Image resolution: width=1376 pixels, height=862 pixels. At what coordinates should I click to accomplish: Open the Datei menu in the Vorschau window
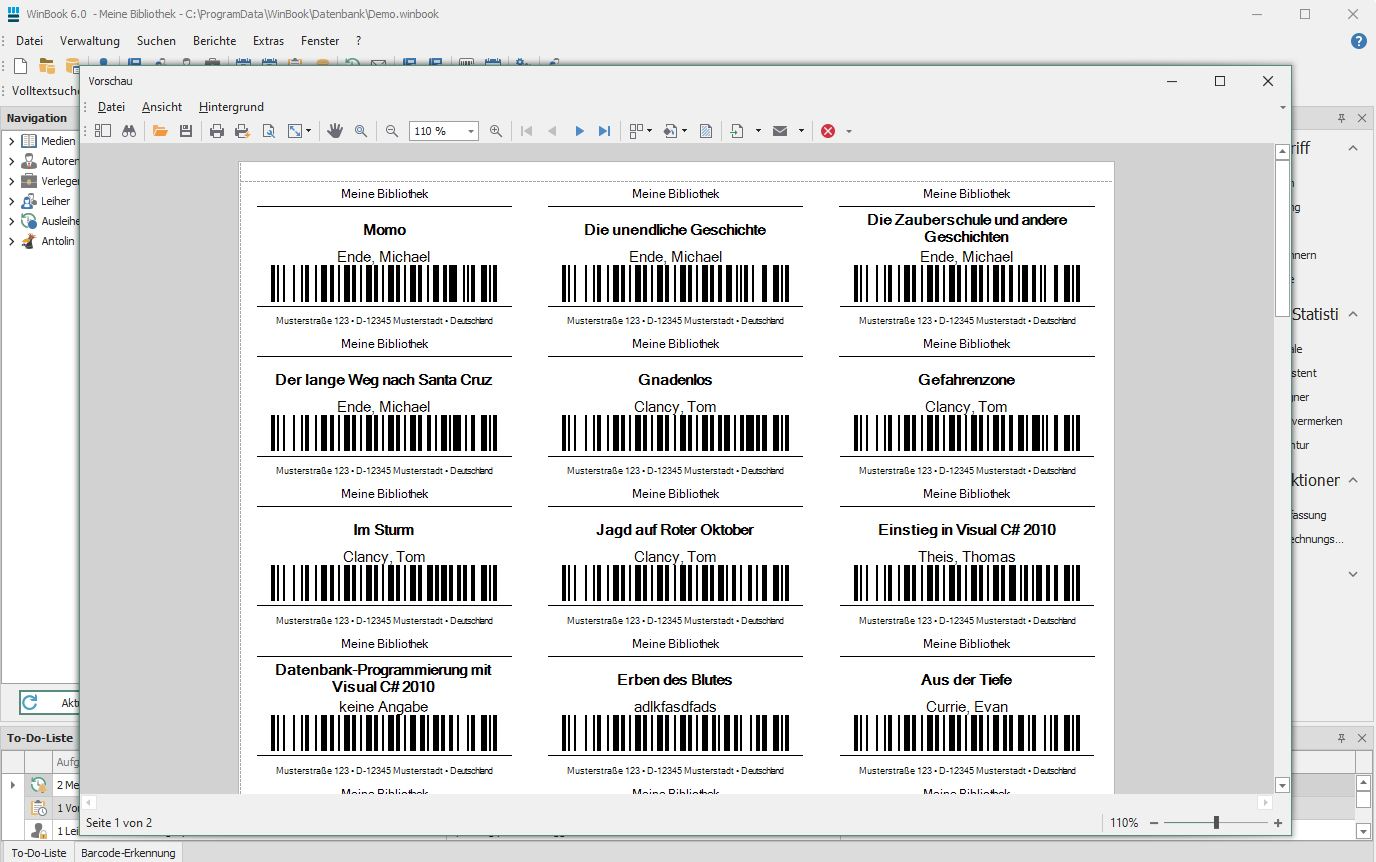111,107
